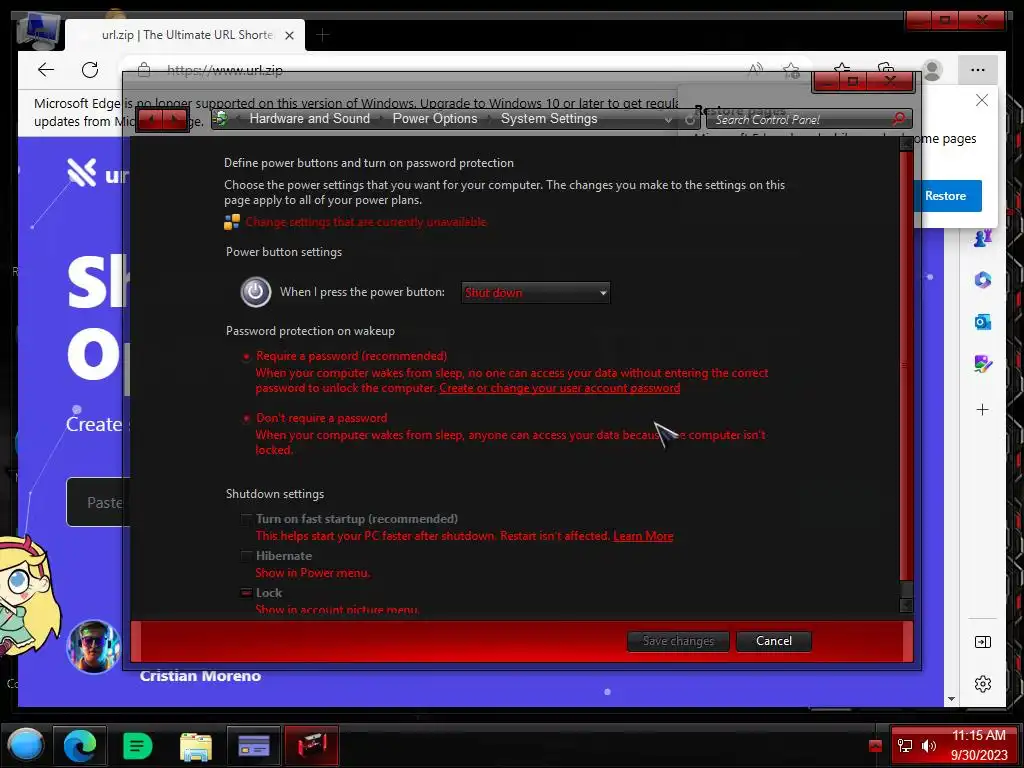Open Edge sidebar Games chess icon
1024x768 pixels.
[x=982, y=238]
